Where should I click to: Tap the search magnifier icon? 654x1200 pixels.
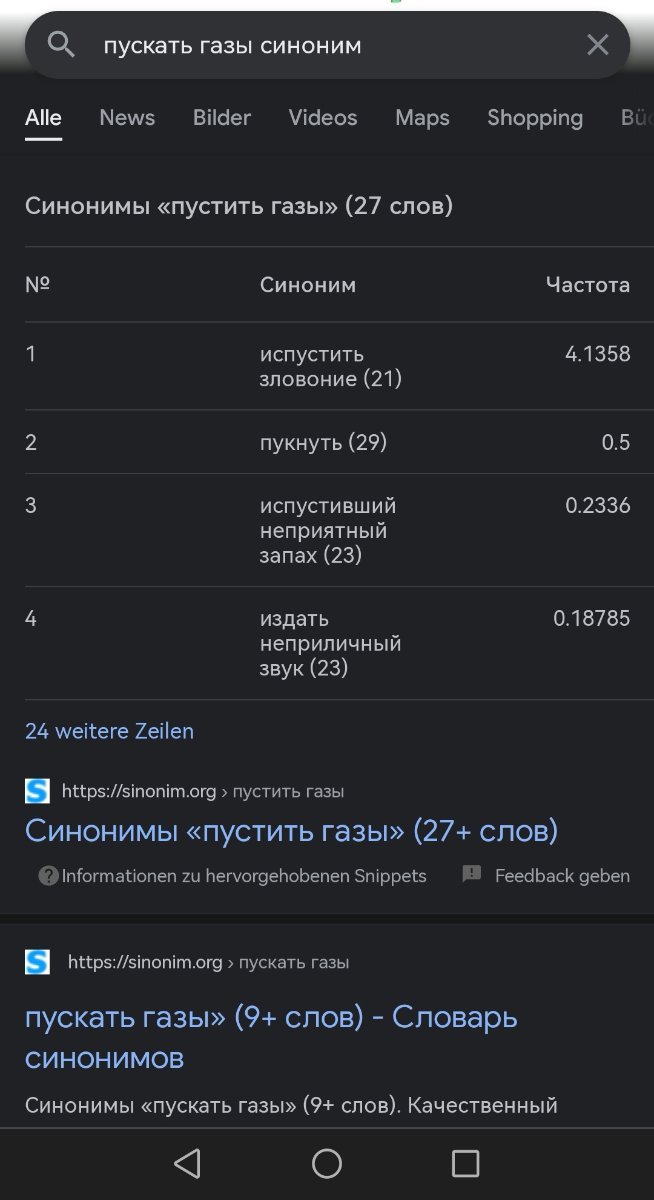61,45
